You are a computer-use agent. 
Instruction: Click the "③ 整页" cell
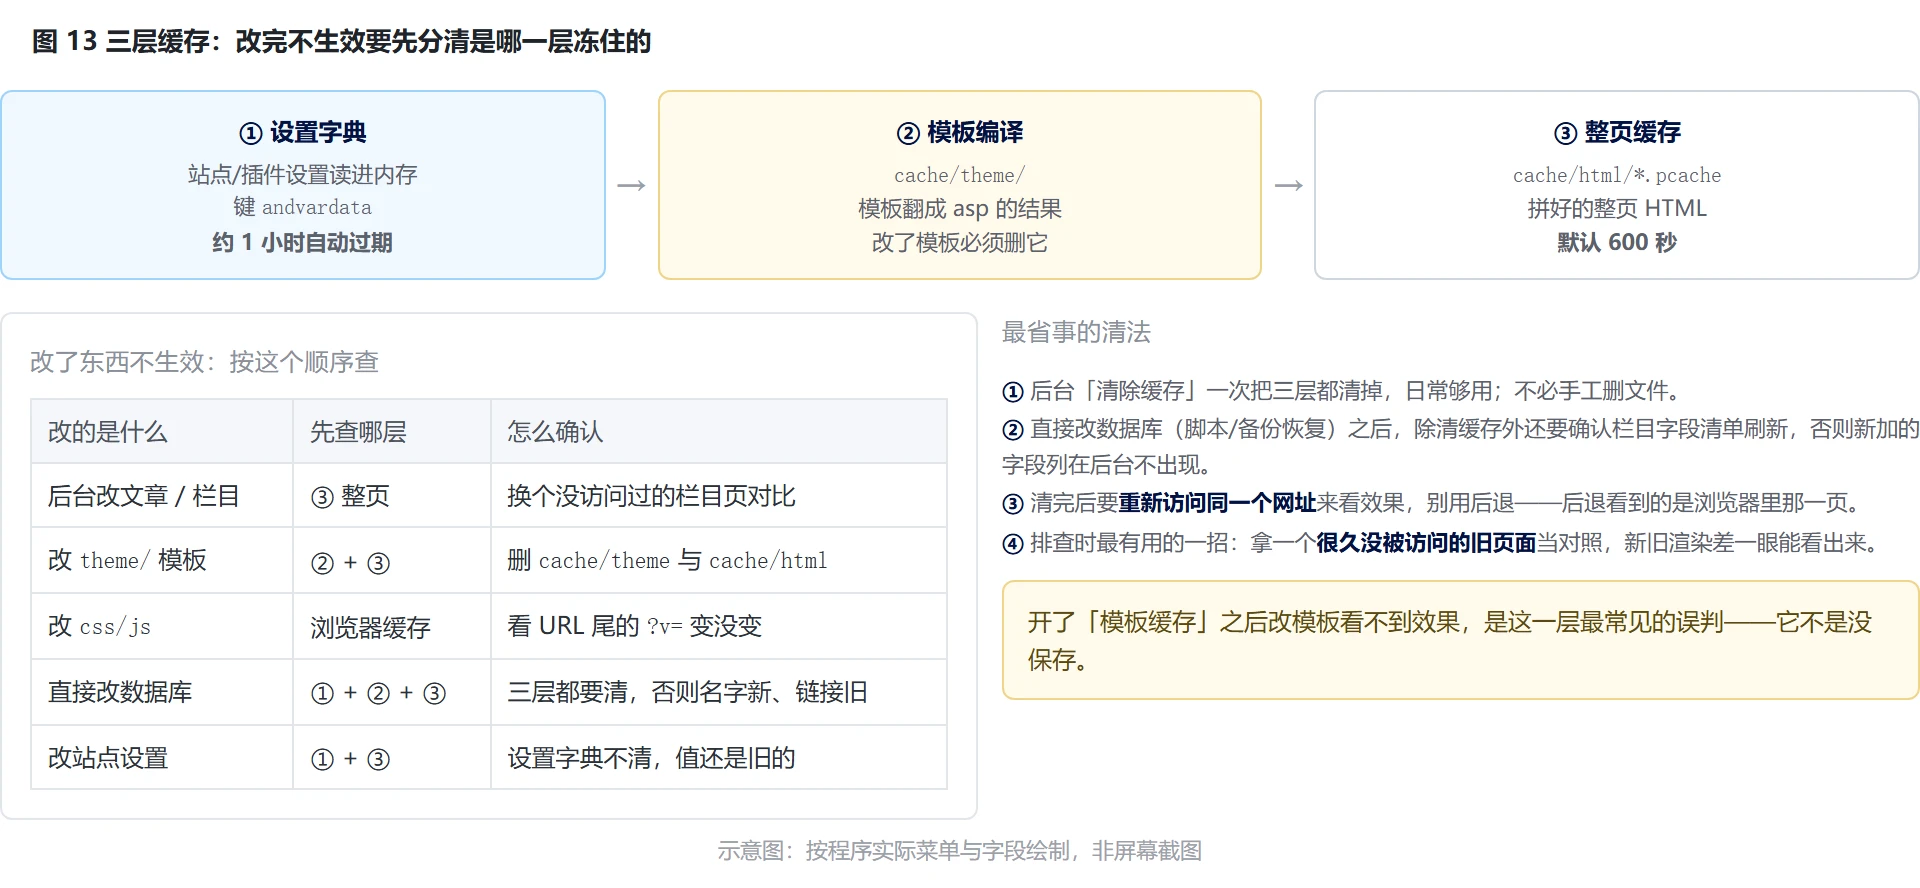pyautogui.click(x=392, y=496)
